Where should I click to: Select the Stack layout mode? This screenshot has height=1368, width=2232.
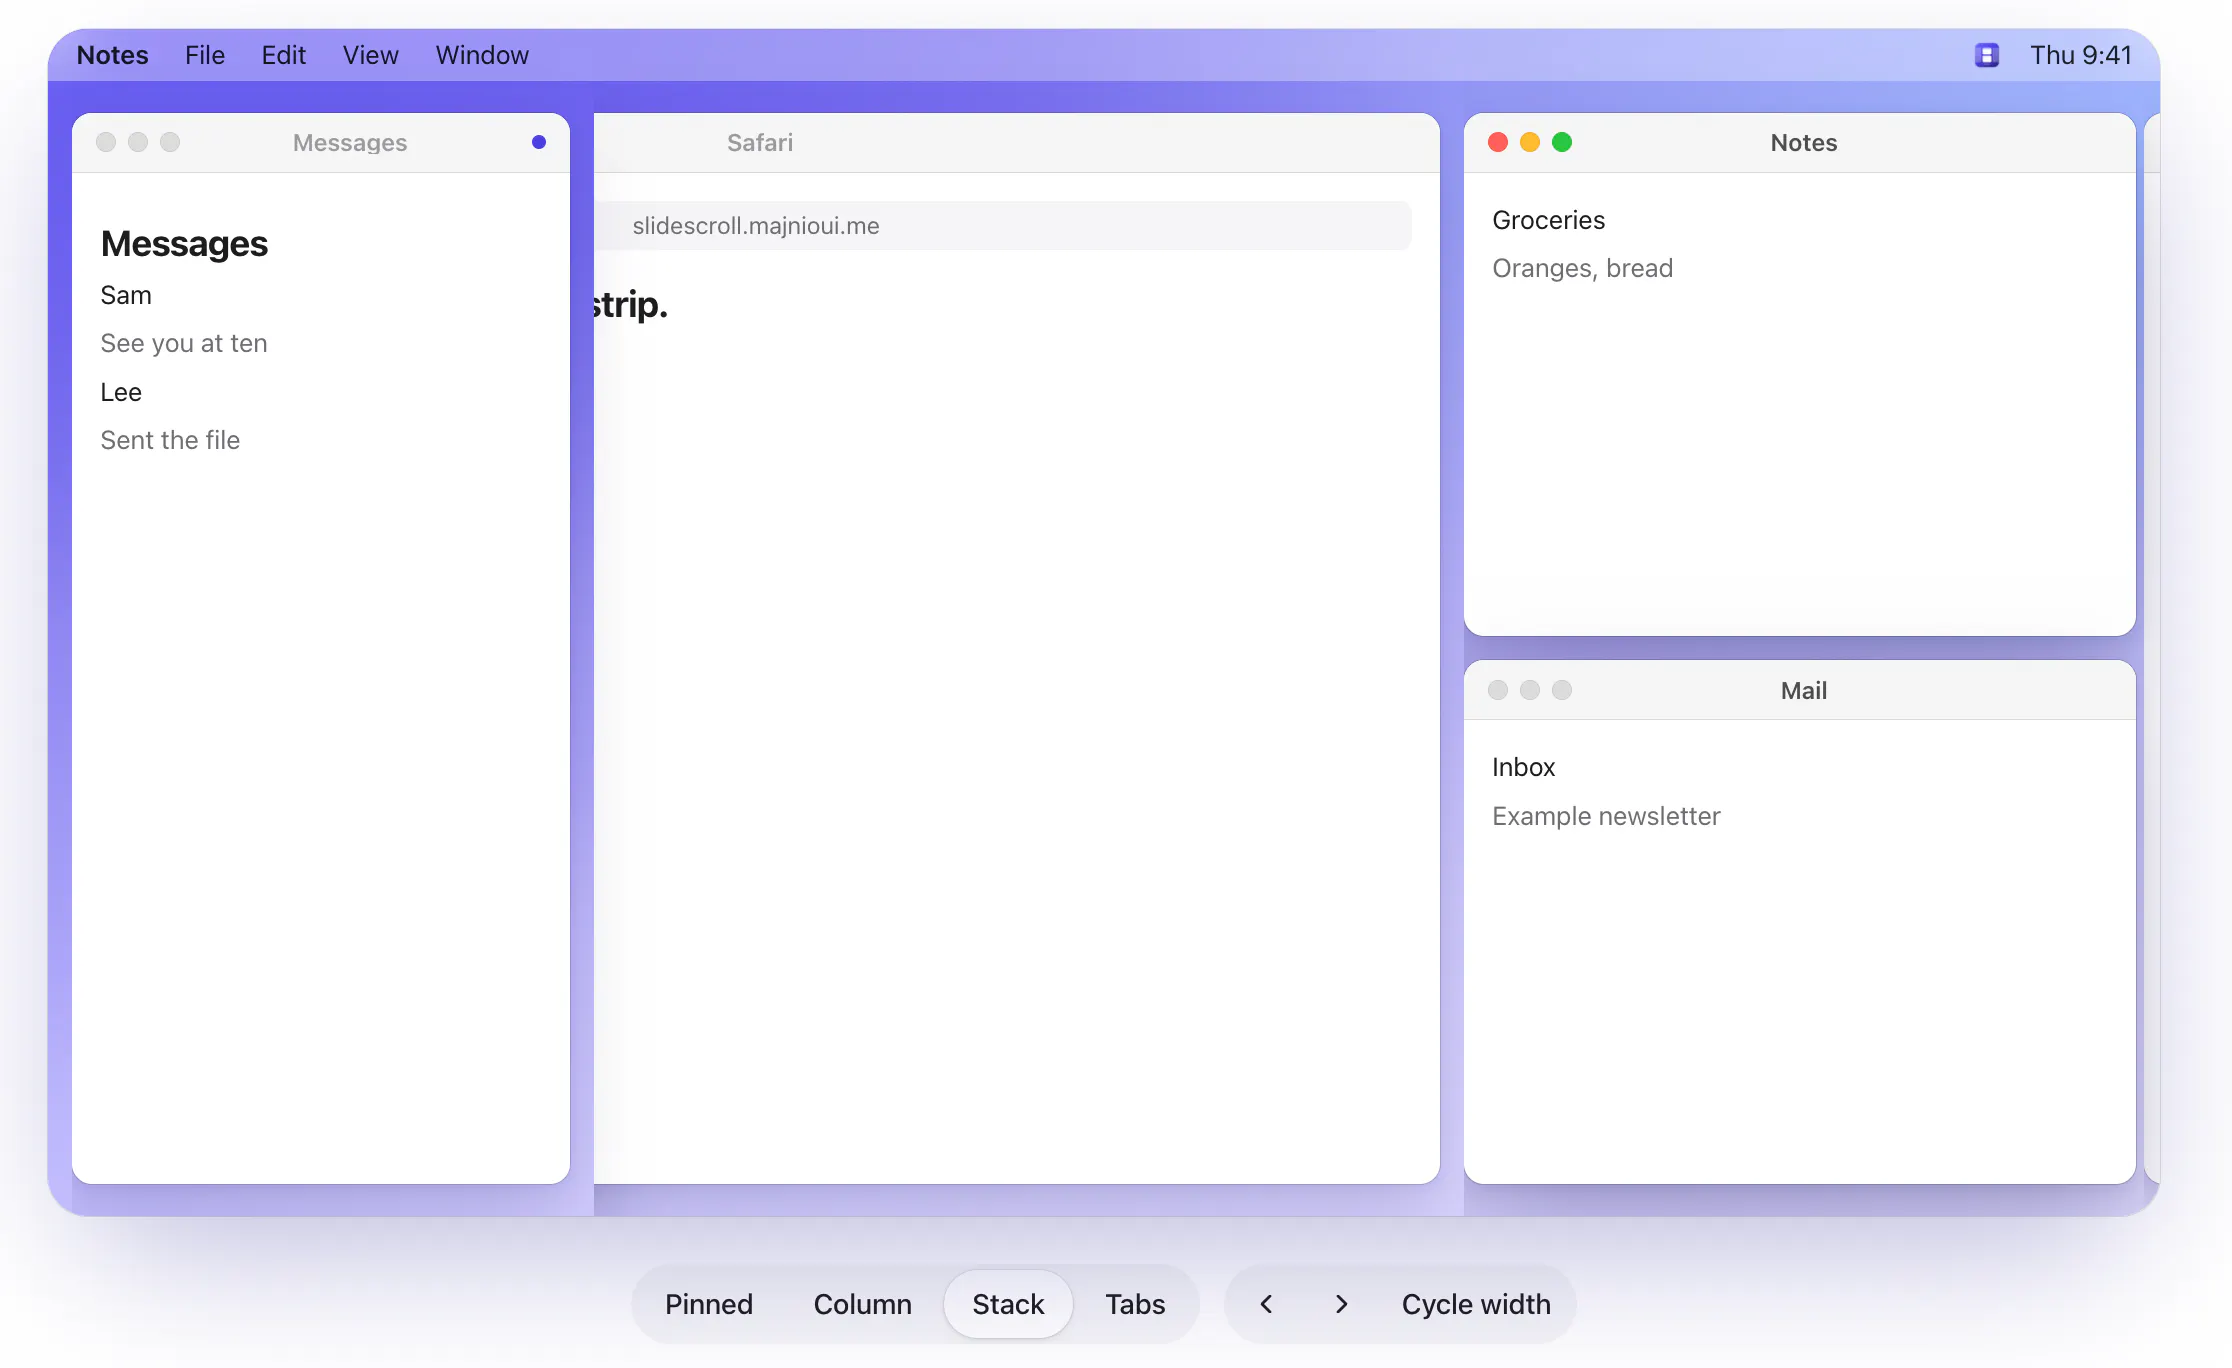click(x=1008, y=1304)
